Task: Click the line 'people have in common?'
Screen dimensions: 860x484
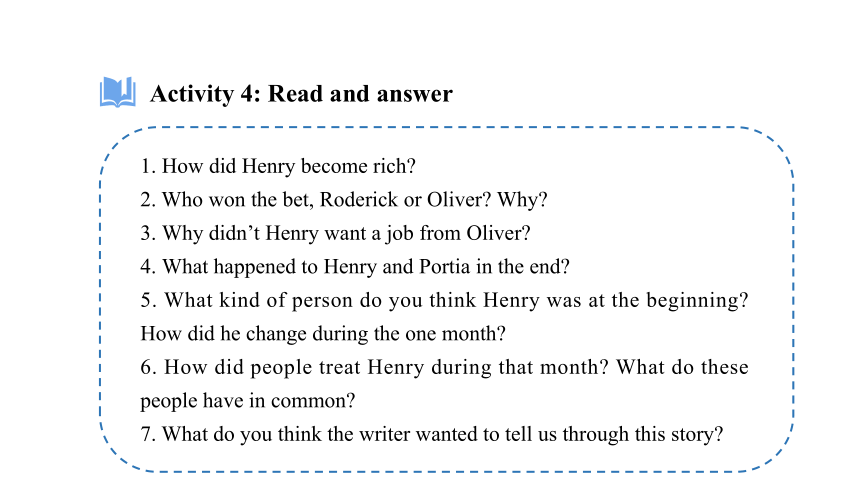Action: [x=248, y=401]
